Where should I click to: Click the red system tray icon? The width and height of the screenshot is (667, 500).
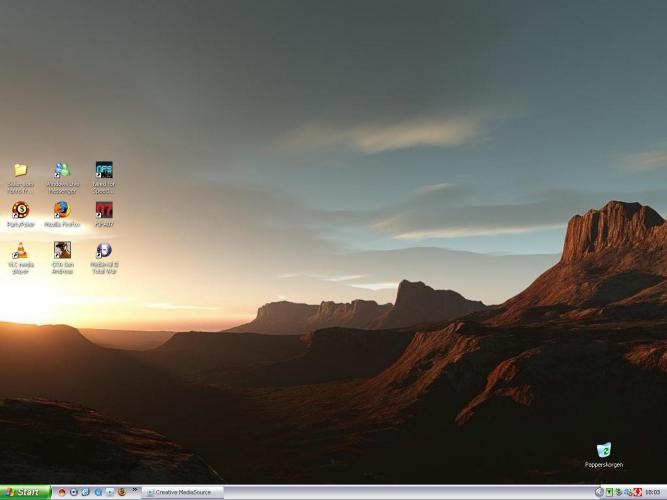tap(637, 492)
